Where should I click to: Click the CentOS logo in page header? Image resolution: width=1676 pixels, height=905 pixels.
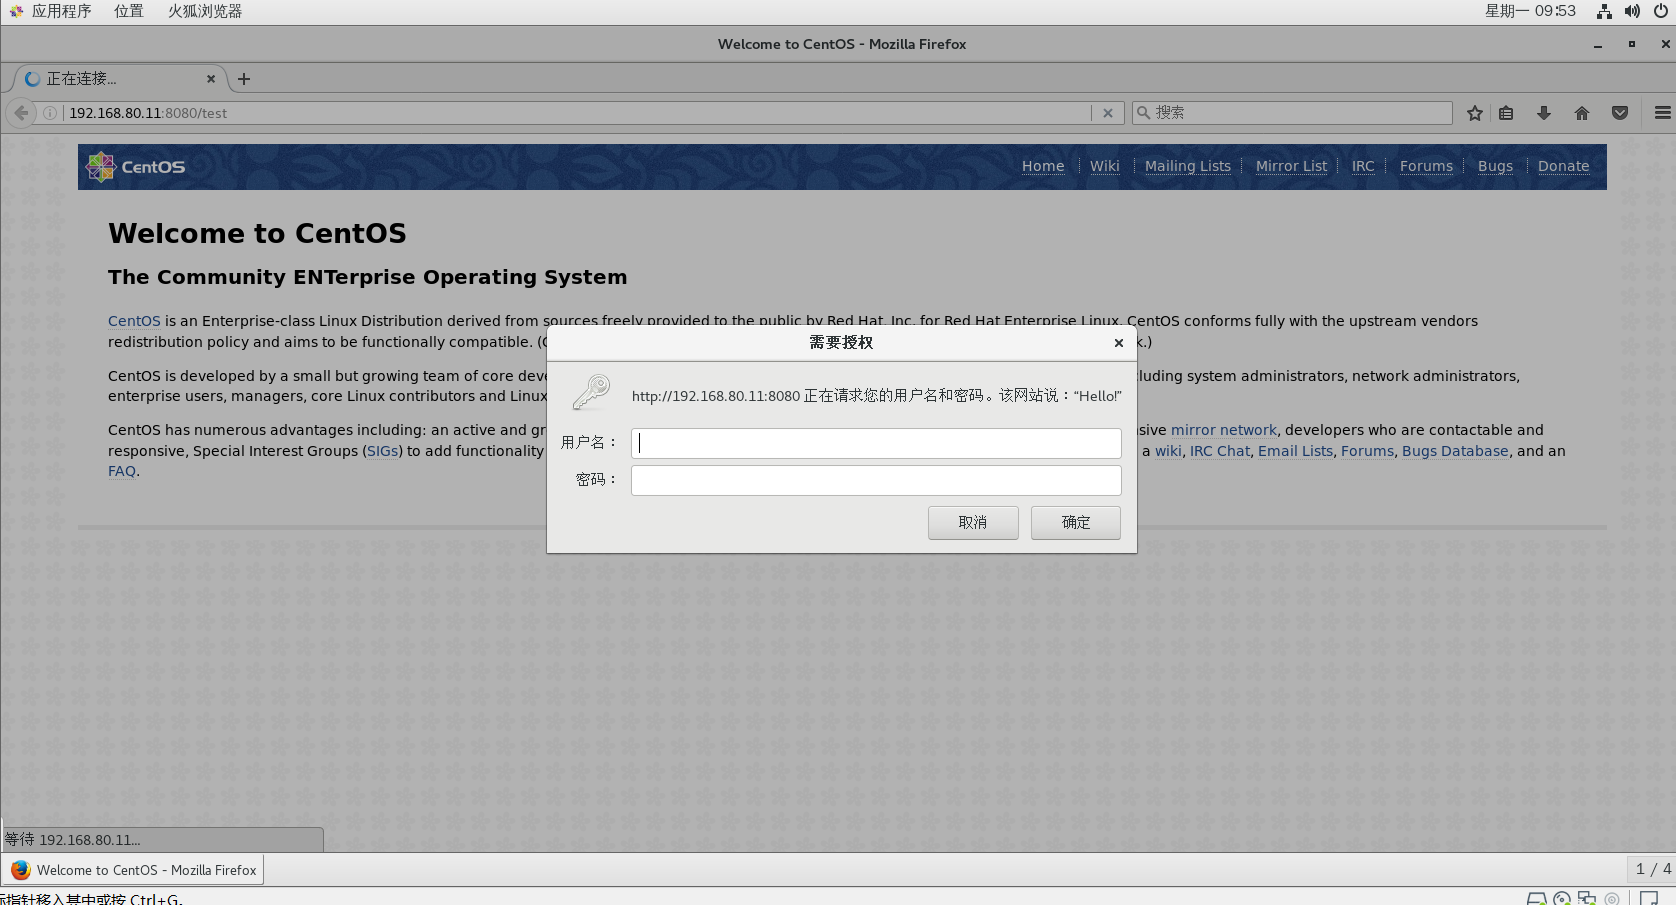[136, 167]
